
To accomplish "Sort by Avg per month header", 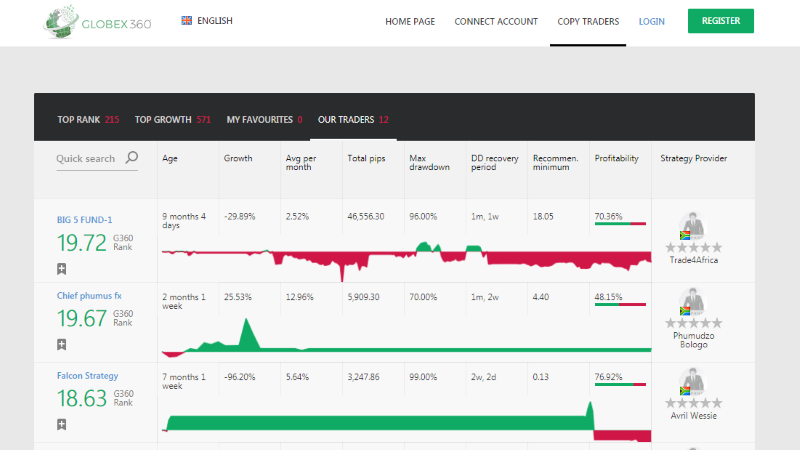I will click(301, 162).
